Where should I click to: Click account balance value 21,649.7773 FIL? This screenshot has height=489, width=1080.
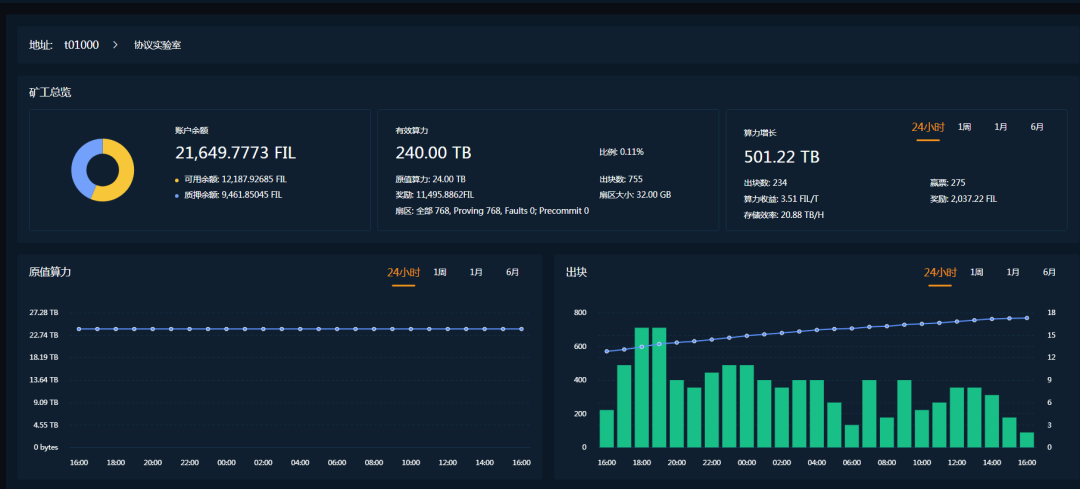[x=236, y=153]
